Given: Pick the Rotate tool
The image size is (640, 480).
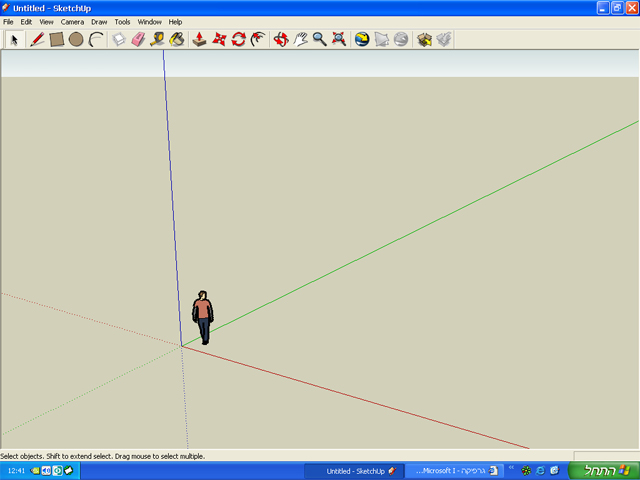Looking at the screenshot, I should tap(239, 40).
